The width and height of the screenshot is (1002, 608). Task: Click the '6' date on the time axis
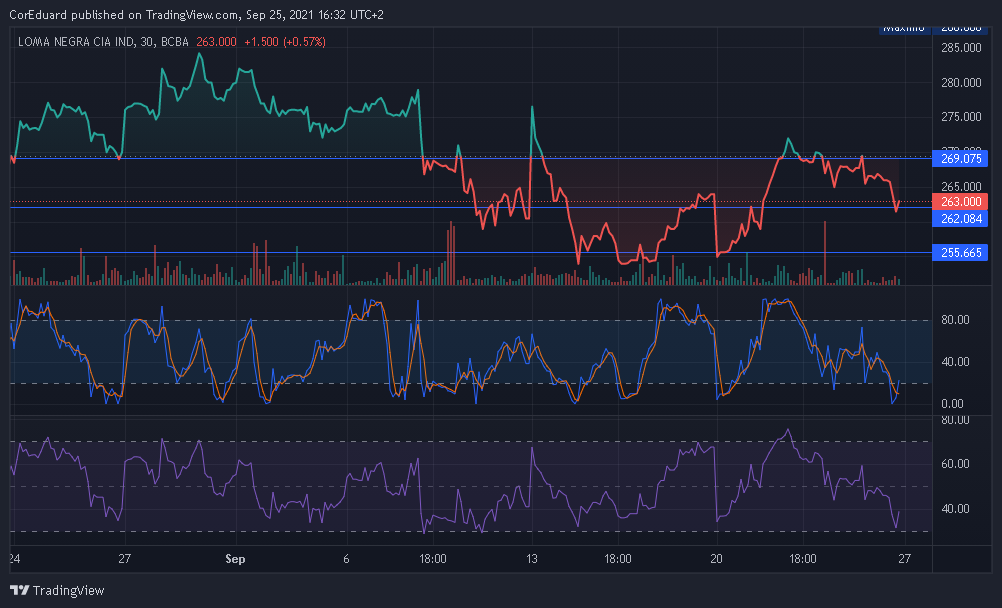point(346,558)
